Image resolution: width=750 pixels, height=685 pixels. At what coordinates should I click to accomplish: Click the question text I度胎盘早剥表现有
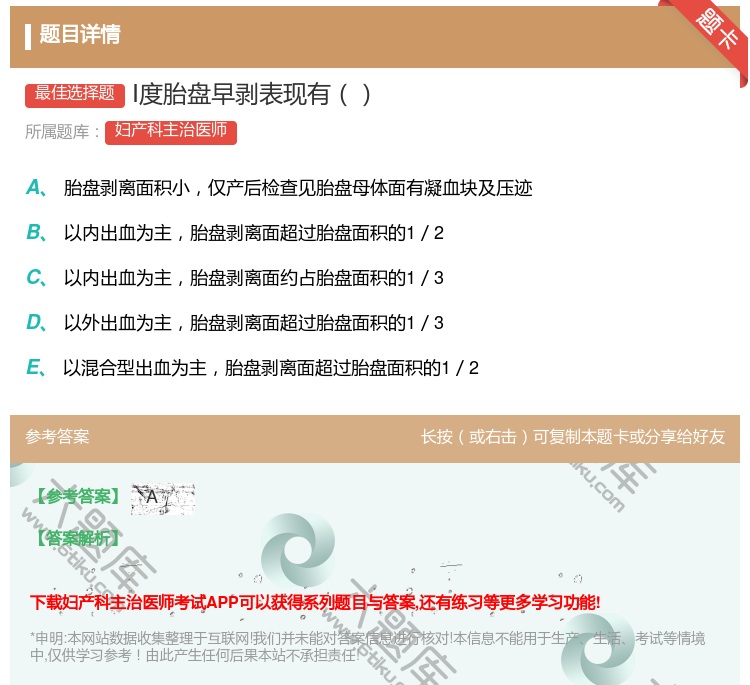(x=252, y=94)
